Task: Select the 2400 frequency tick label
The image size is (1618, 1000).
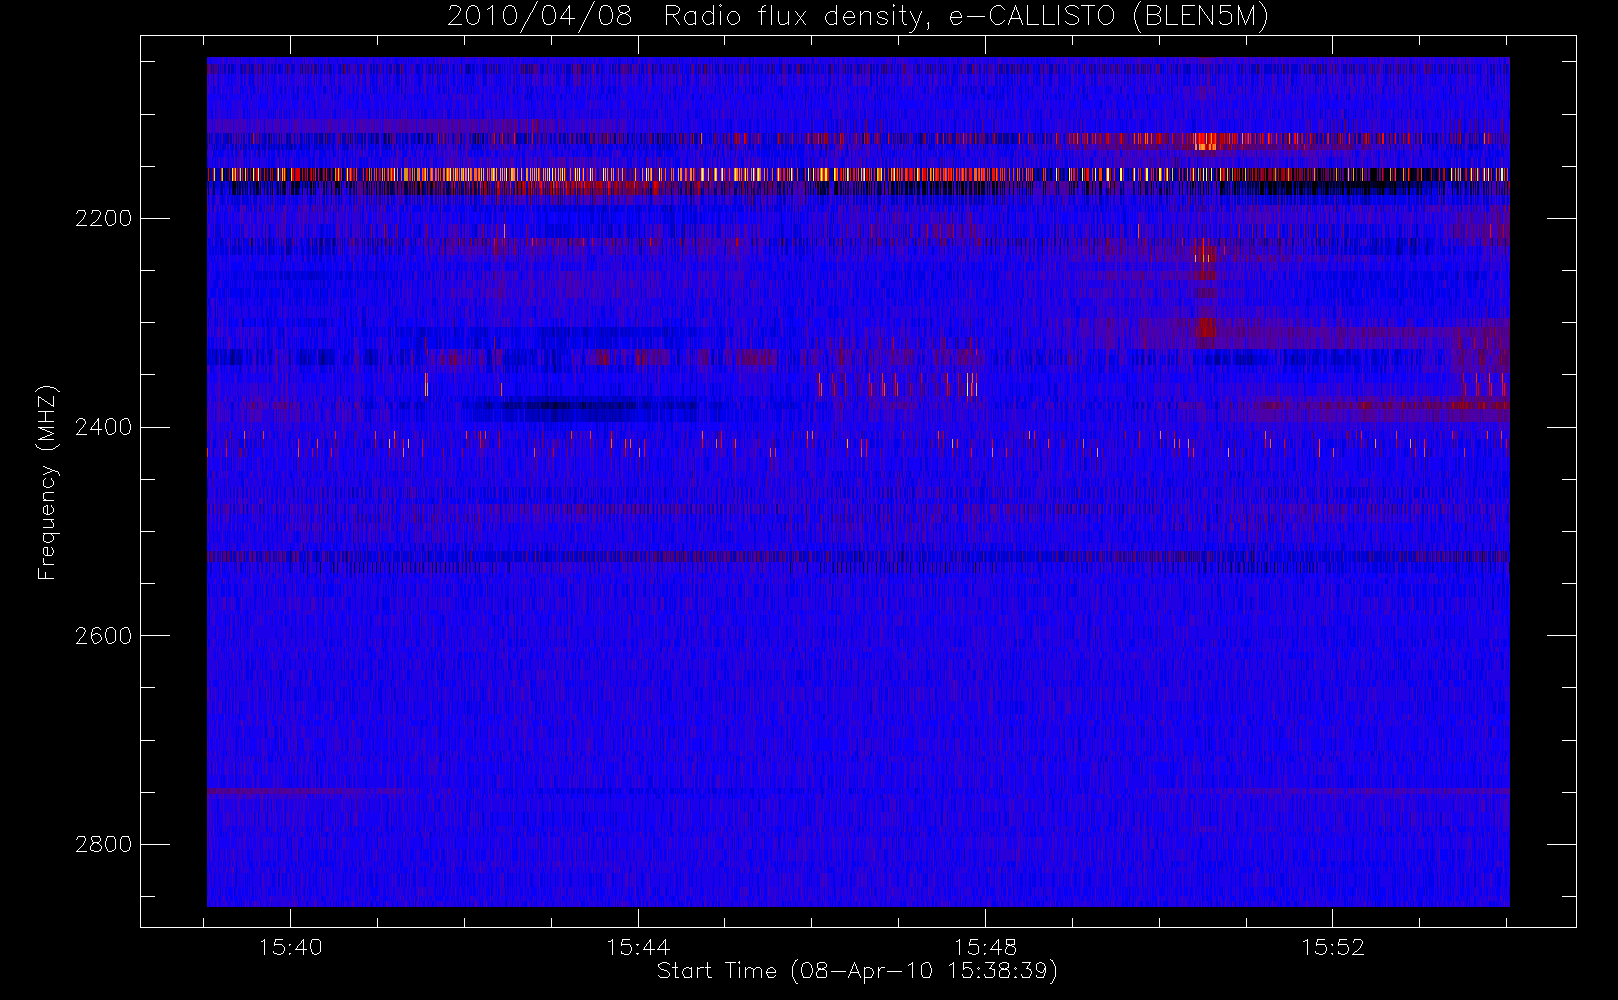Action: point(103,427)
